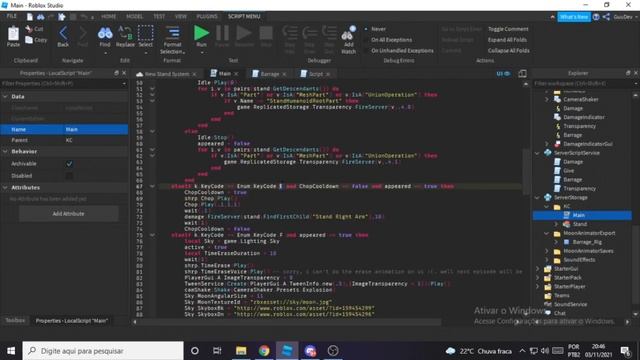
Task: Click the Filter Properties search field
Action: tap(63, 84)
